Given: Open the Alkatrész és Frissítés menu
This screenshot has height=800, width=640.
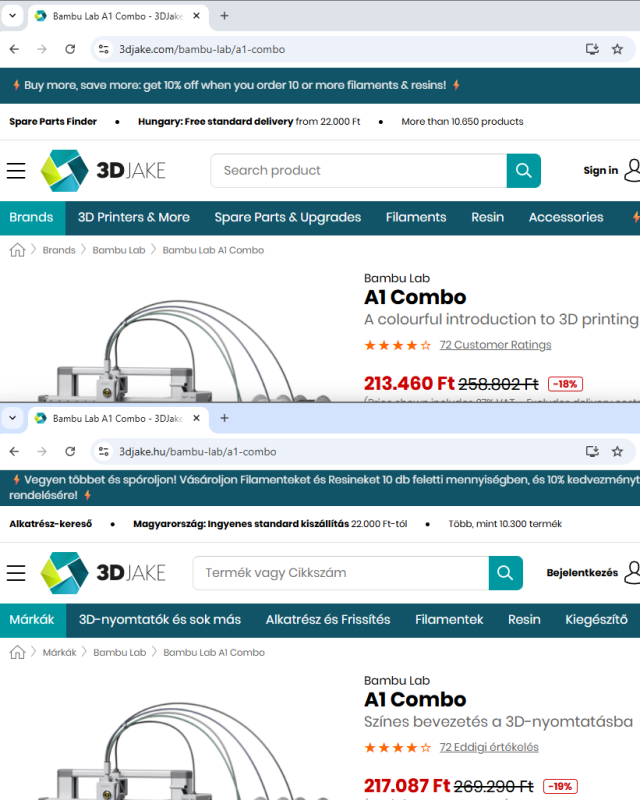Looking at the screenshot, I should pyautogui.click(x=328, y=620).
